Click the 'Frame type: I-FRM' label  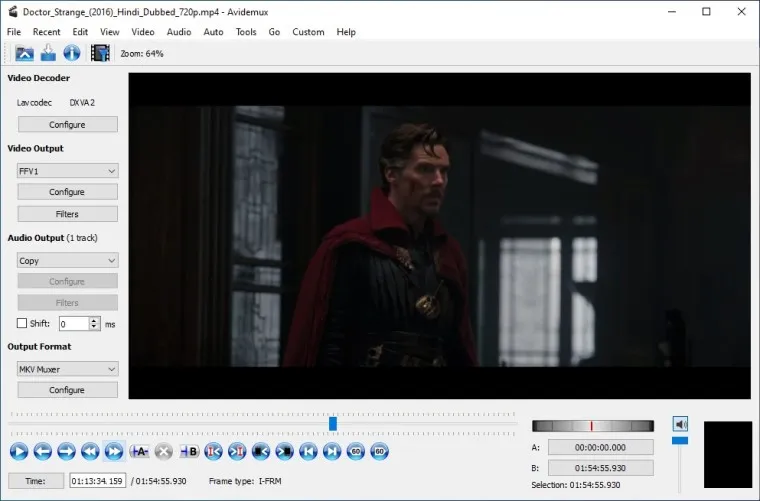[245, 481]
